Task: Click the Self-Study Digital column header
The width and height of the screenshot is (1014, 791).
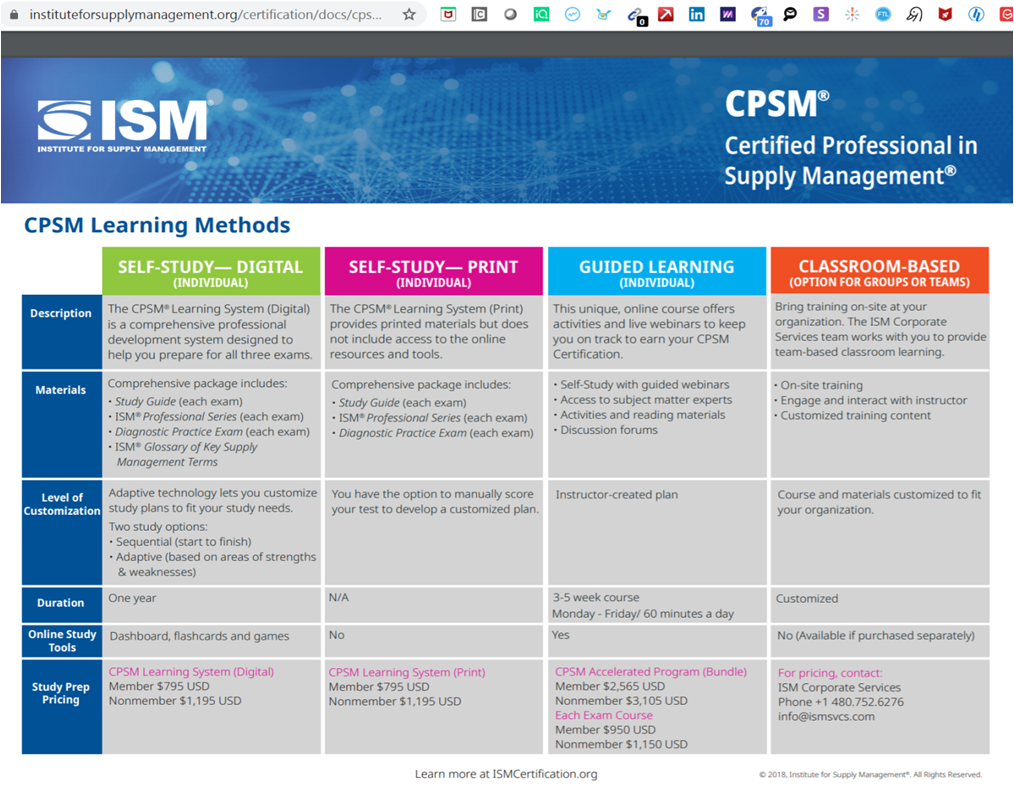Action: click(211, 271)
